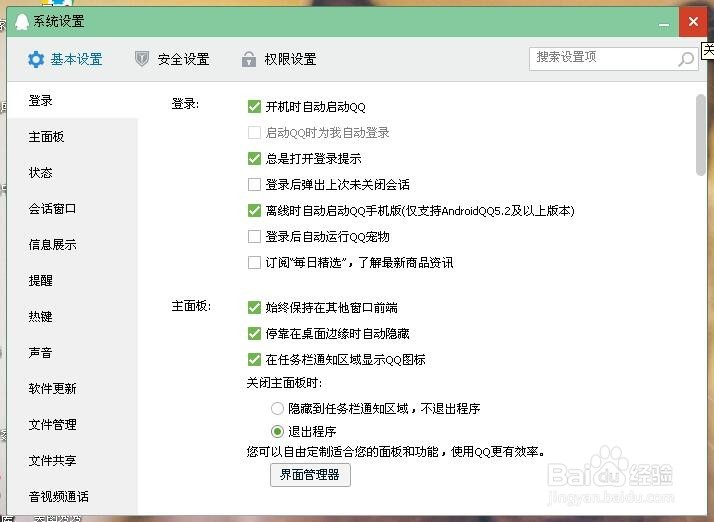Click the 登录: section heading
The width and height of the screenshot is (714, 522).
coord(185,104)
